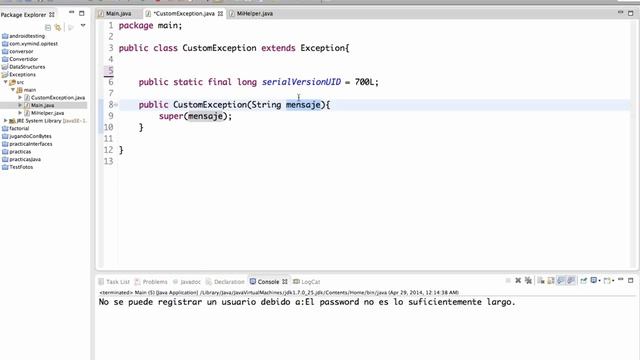Expand the CustomException.java tree node
Image resolution: width=640 pixels, height=360 pixels.
tap(20, 98)
